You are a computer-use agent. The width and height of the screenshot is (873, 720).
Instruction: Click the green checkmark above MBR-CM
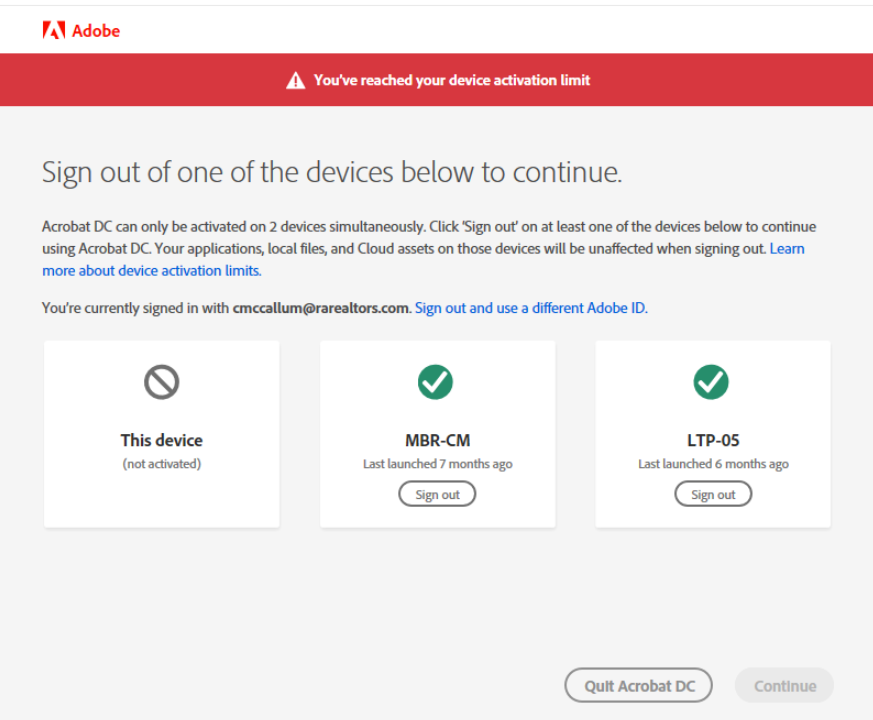435,381
